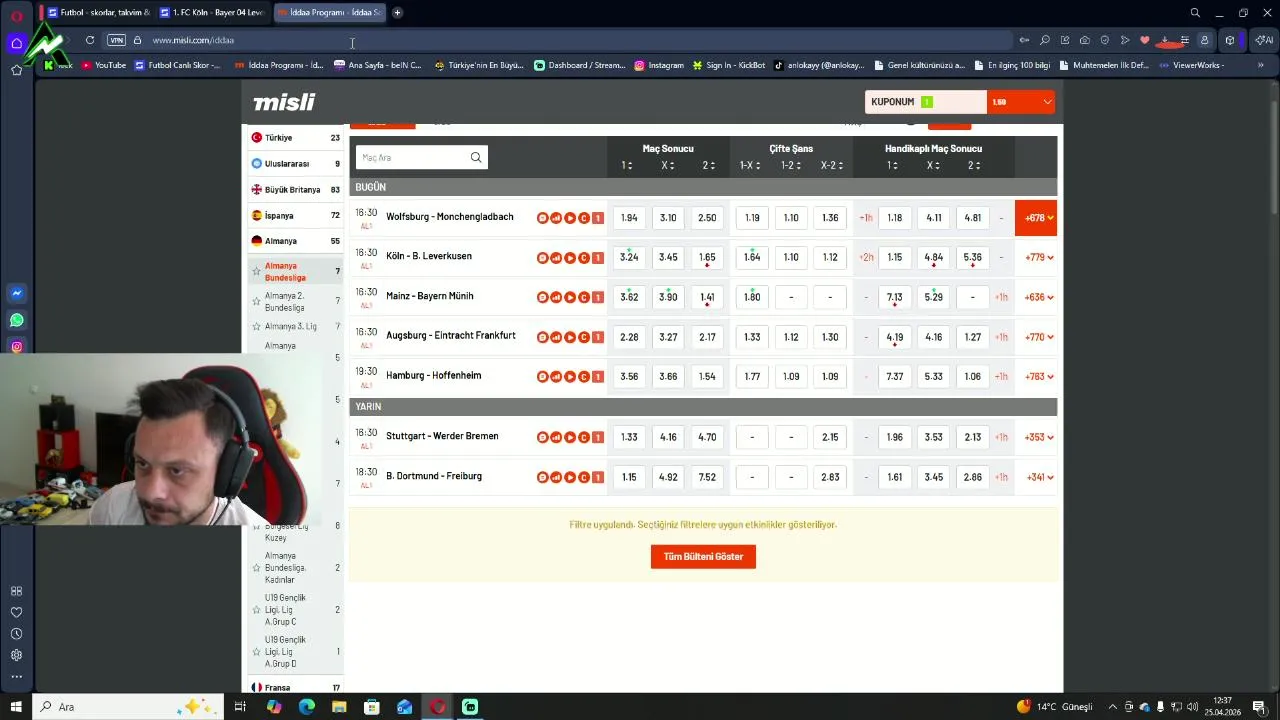Favorite the Almanya 2. Bundesliga star
The width and height of the screenshot is (1280, 720).
coord(257,302)
